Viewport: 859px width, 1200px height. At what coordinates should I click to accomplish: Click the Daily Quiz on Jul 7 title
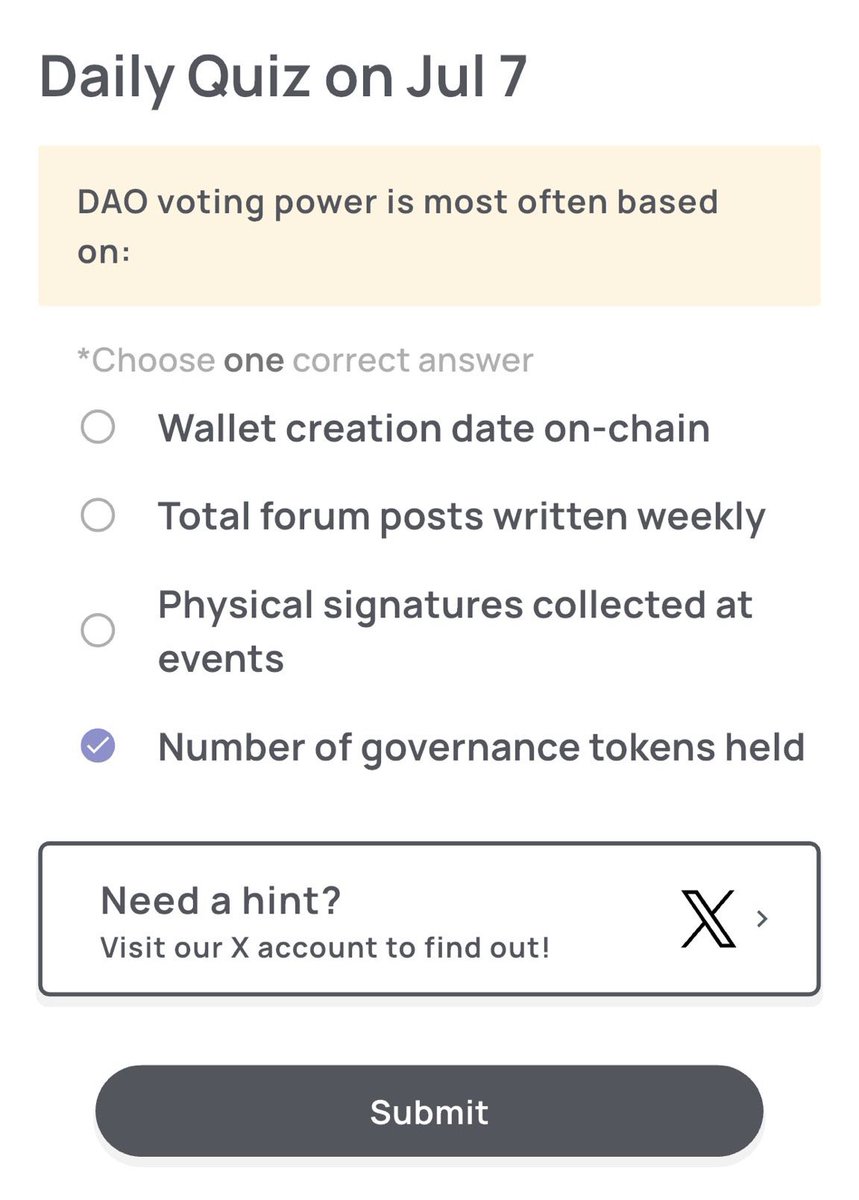coord(282,77)
